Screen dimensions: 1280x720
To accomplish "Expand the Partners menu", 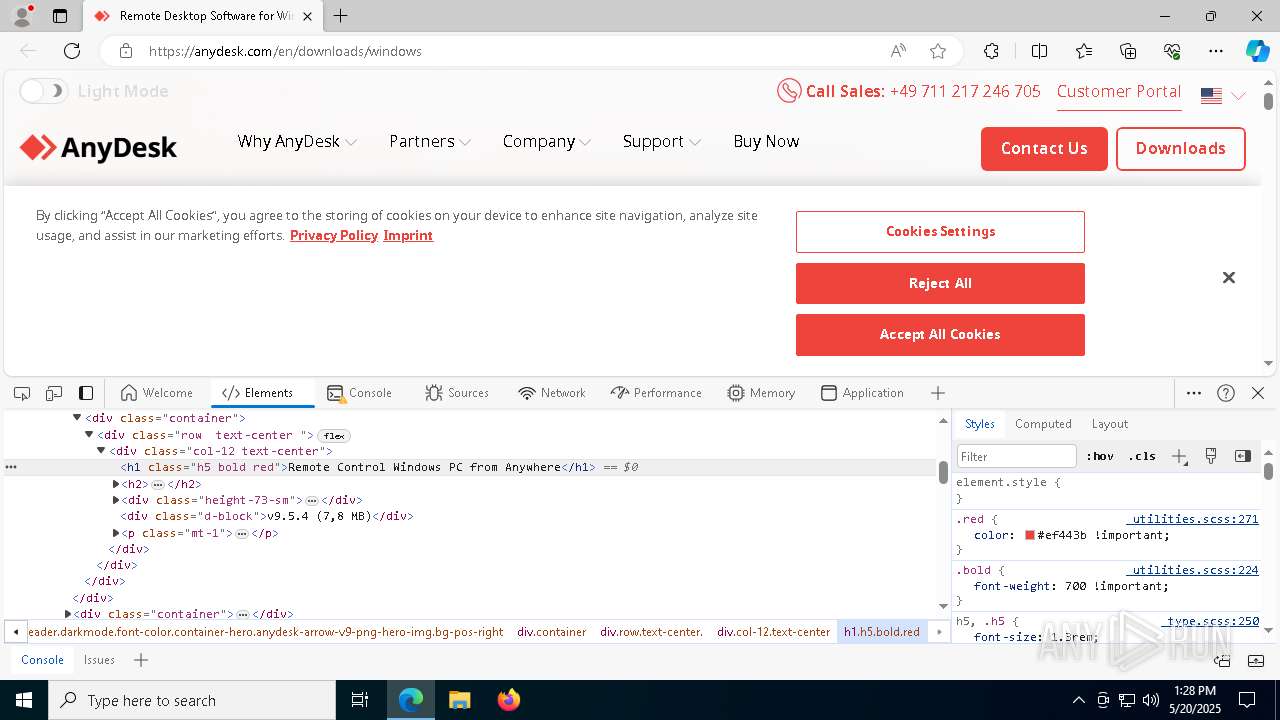I will pos(430,142).
